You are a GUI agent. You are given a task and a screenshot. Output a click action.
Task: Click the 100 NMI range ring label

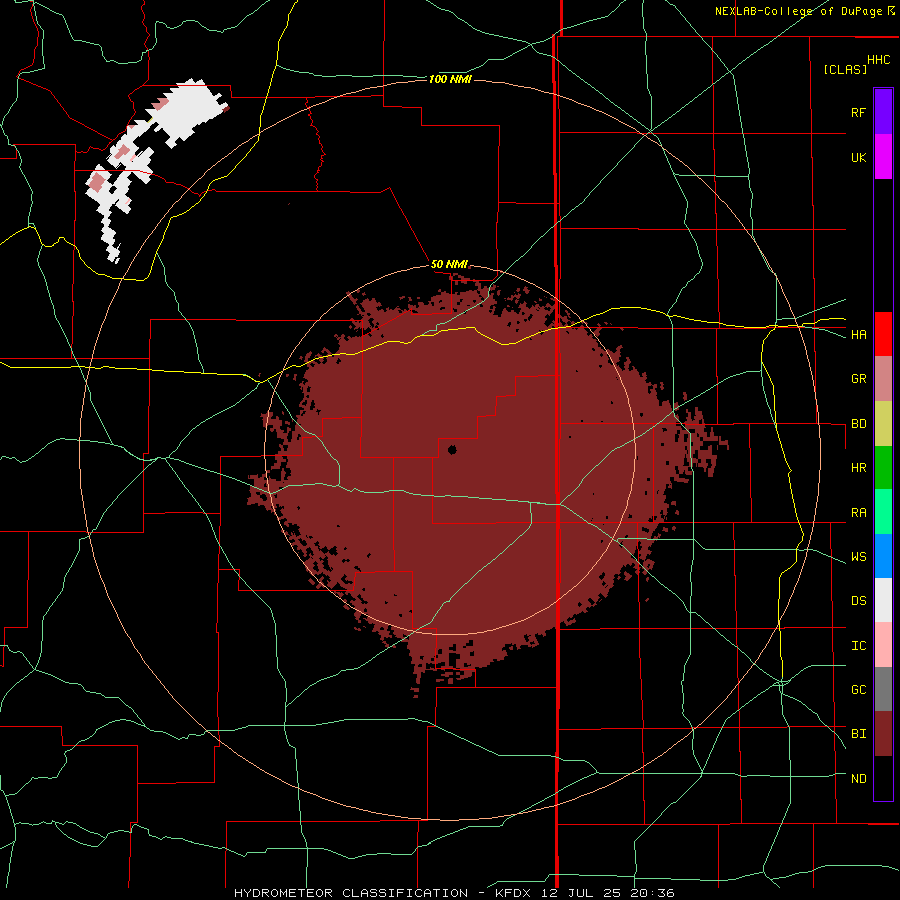point(450,79)
